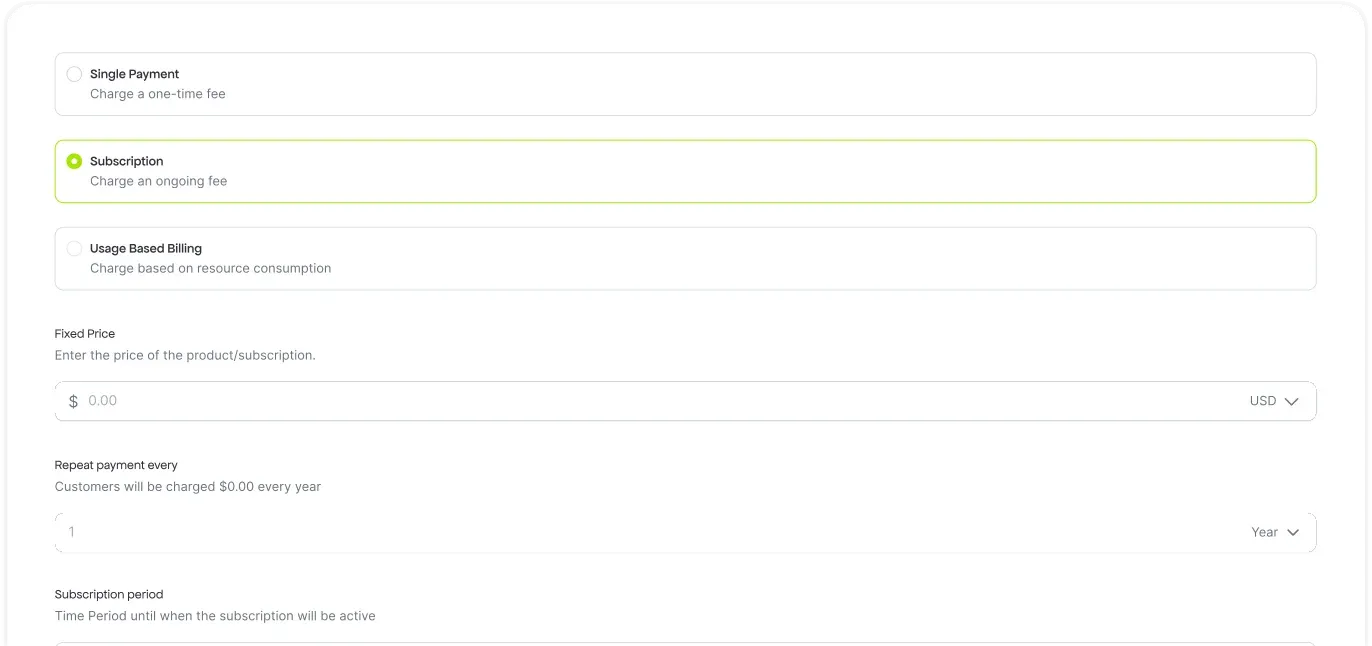Click the "Subscription period" label
The image size is (1372, 646).
(109, 594)
